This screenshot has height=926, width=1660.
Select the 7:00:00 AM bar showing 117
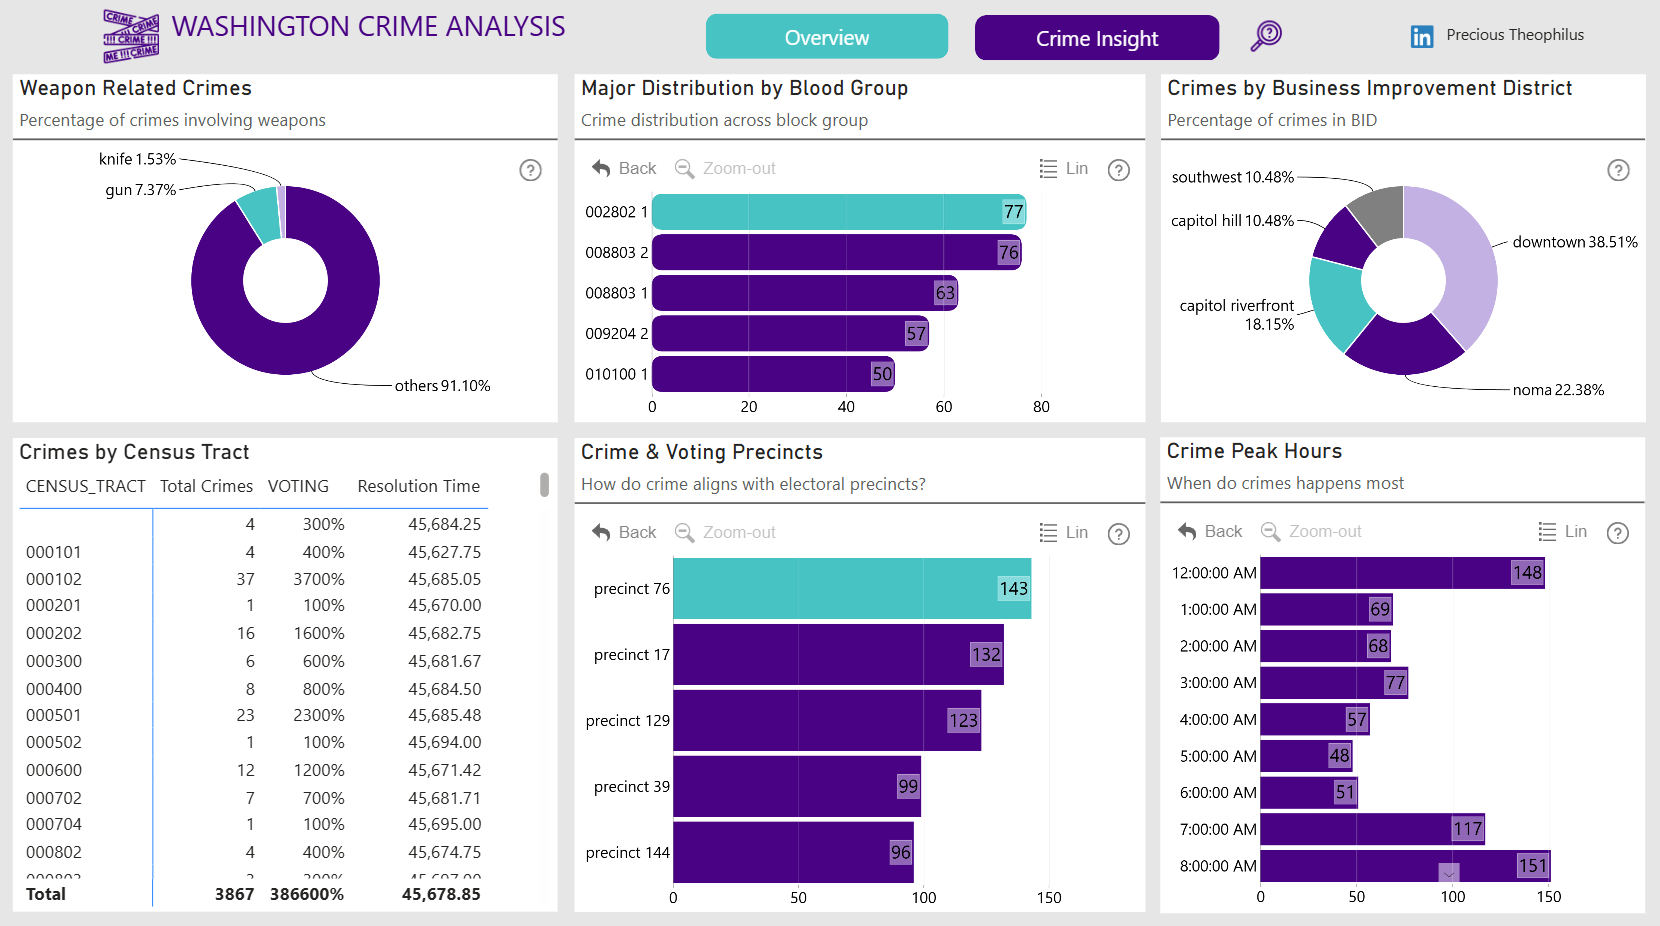click(1373, 829)
